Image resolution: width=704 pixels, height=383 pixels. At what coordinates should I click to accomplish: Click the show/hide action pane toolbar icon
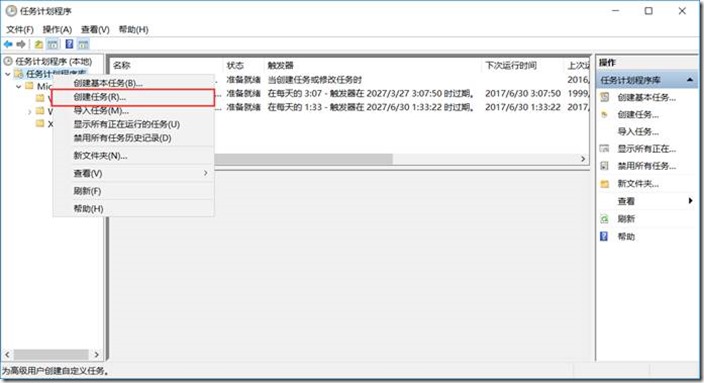[83, 44]
